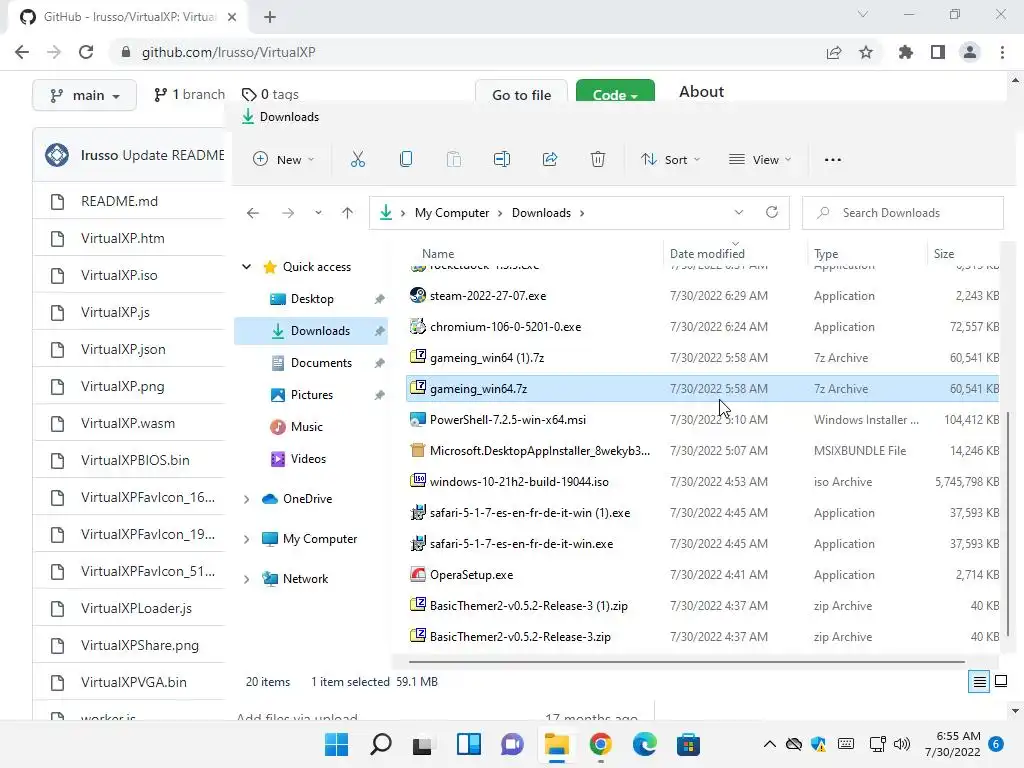Switch to details view layout icon

[x=979, y=682]
